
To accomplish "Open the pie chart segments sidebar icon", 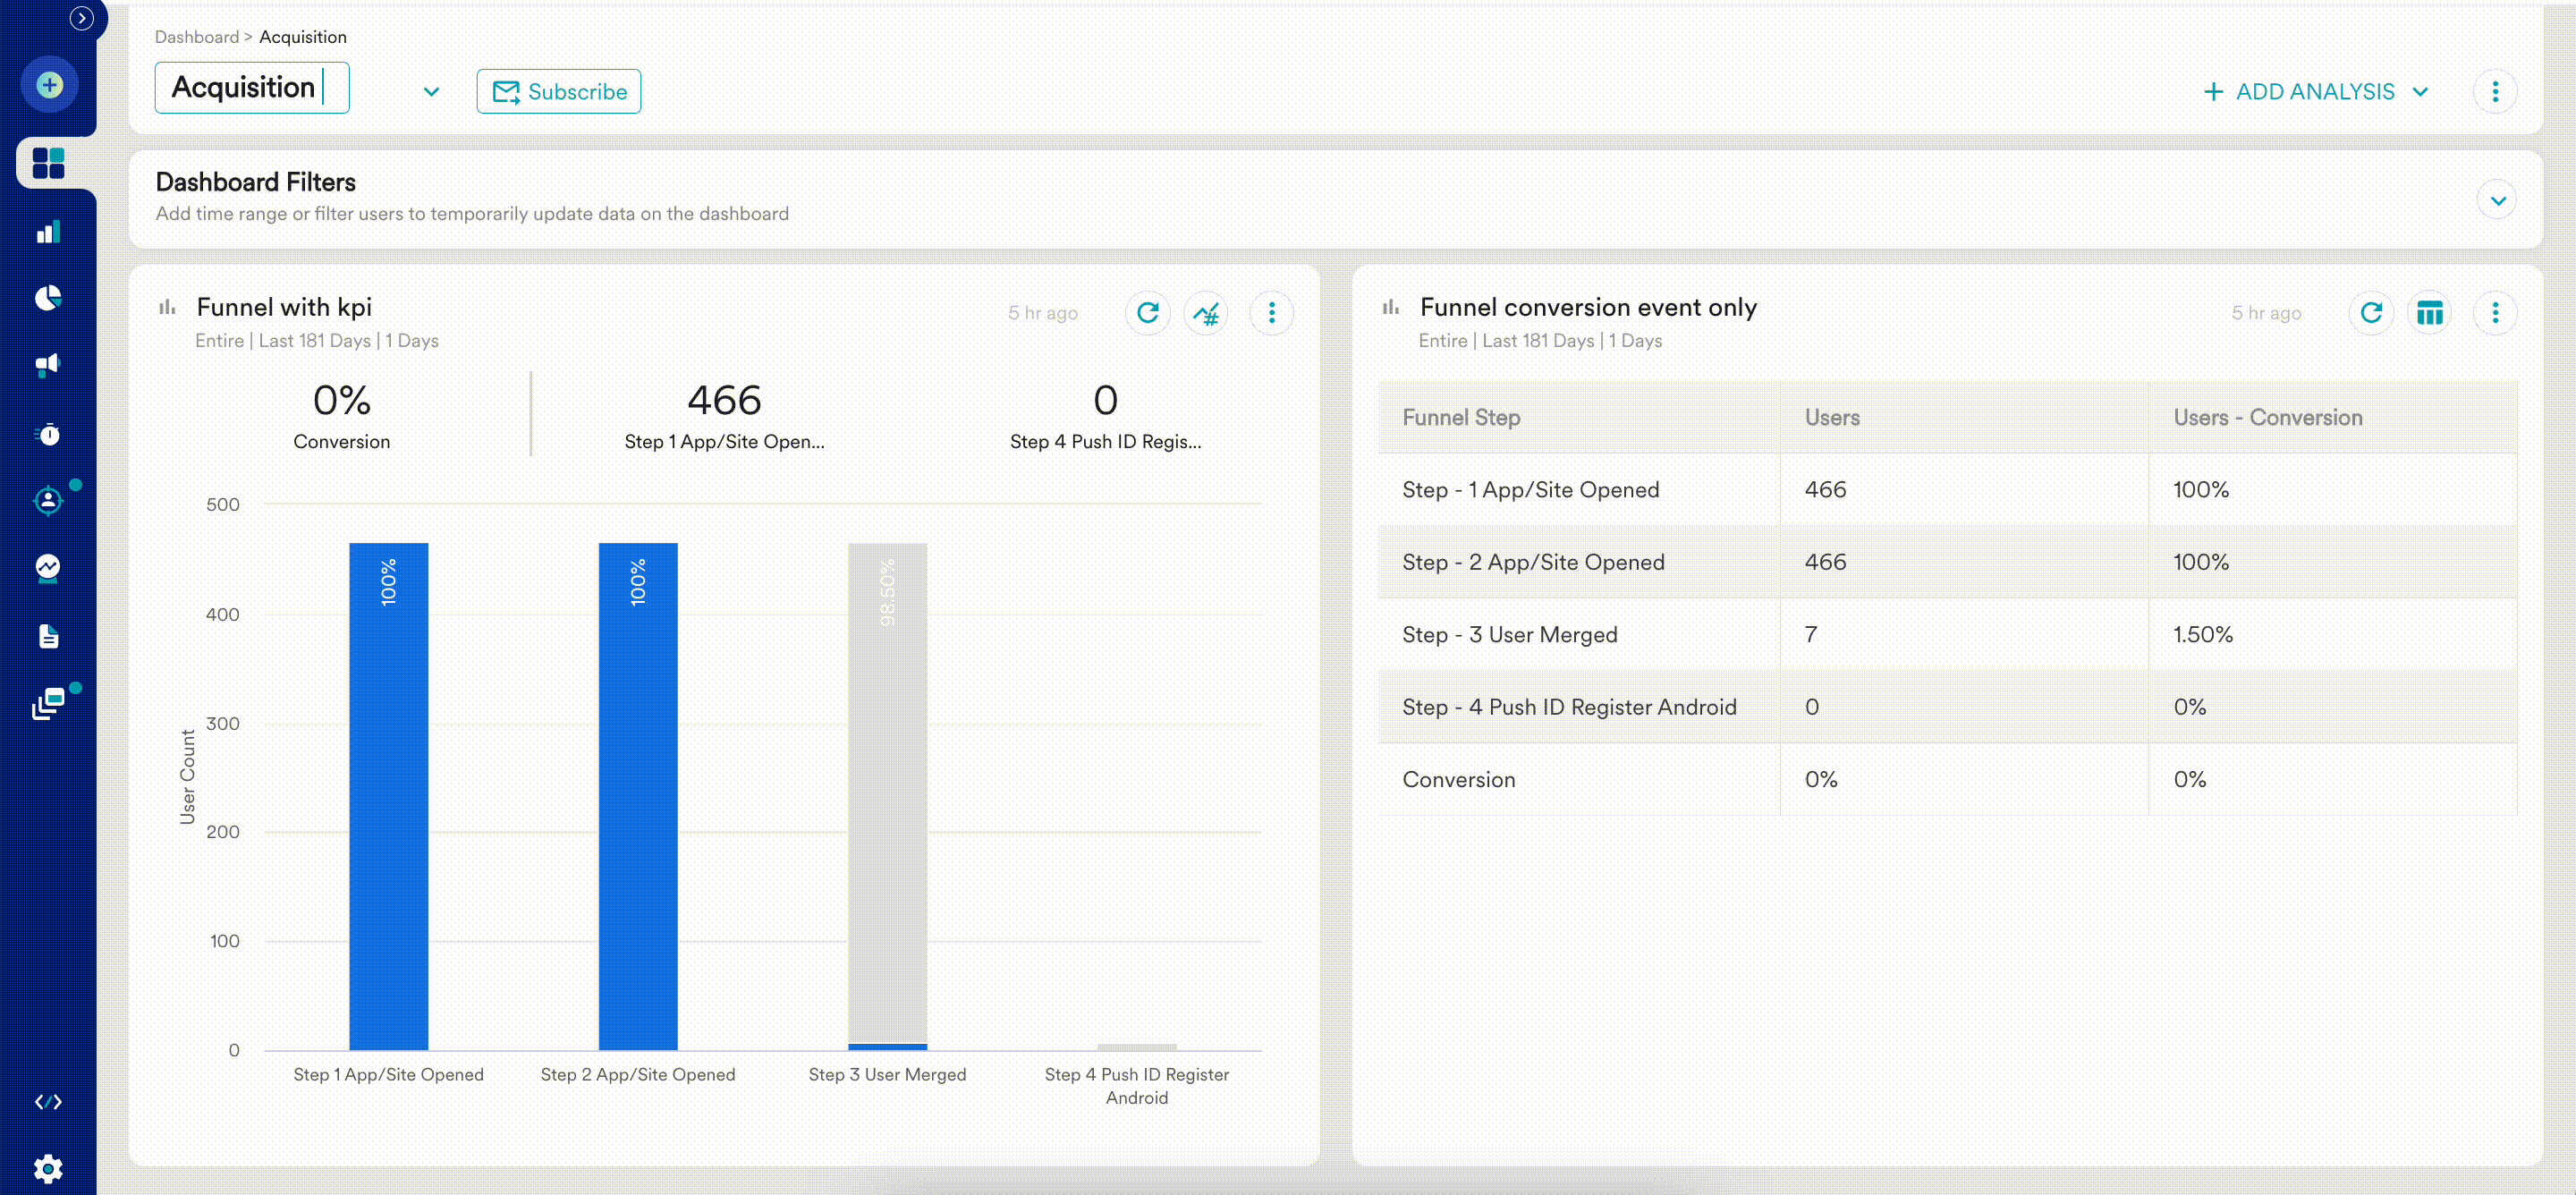I will click(x=48, y=298).
